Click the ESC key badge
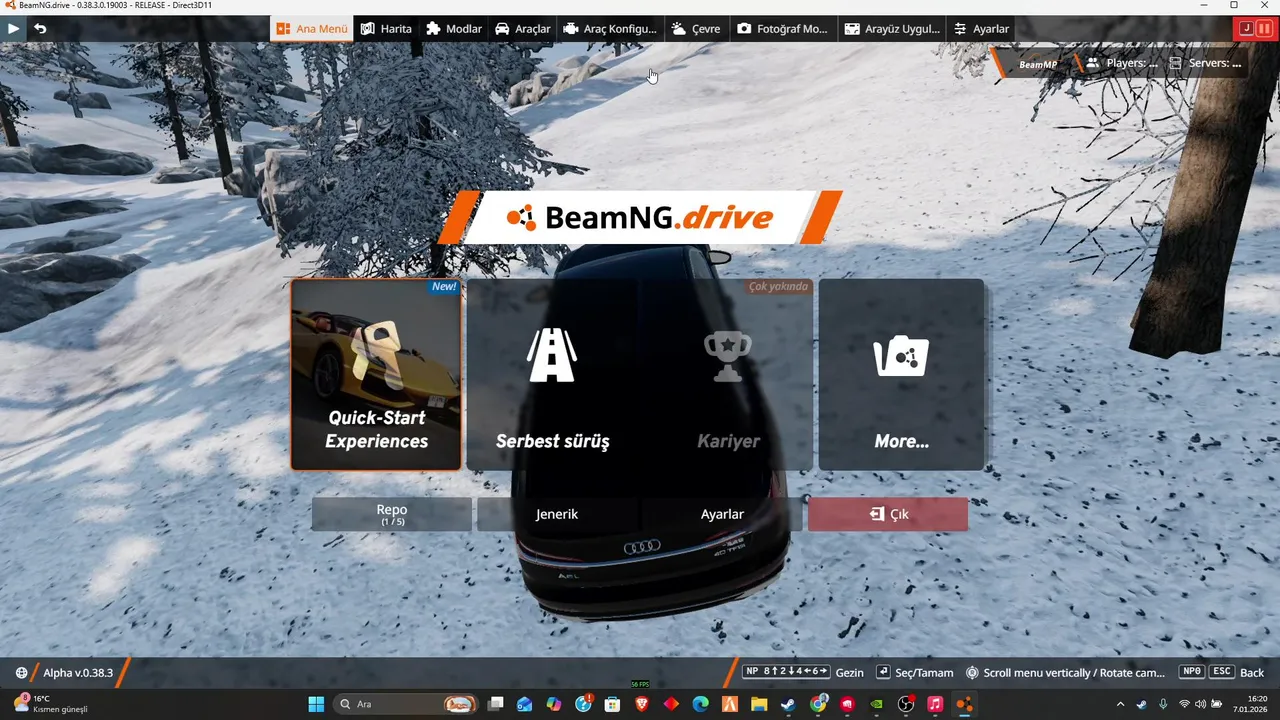 pyautogui.click(x=1222, y=672)
